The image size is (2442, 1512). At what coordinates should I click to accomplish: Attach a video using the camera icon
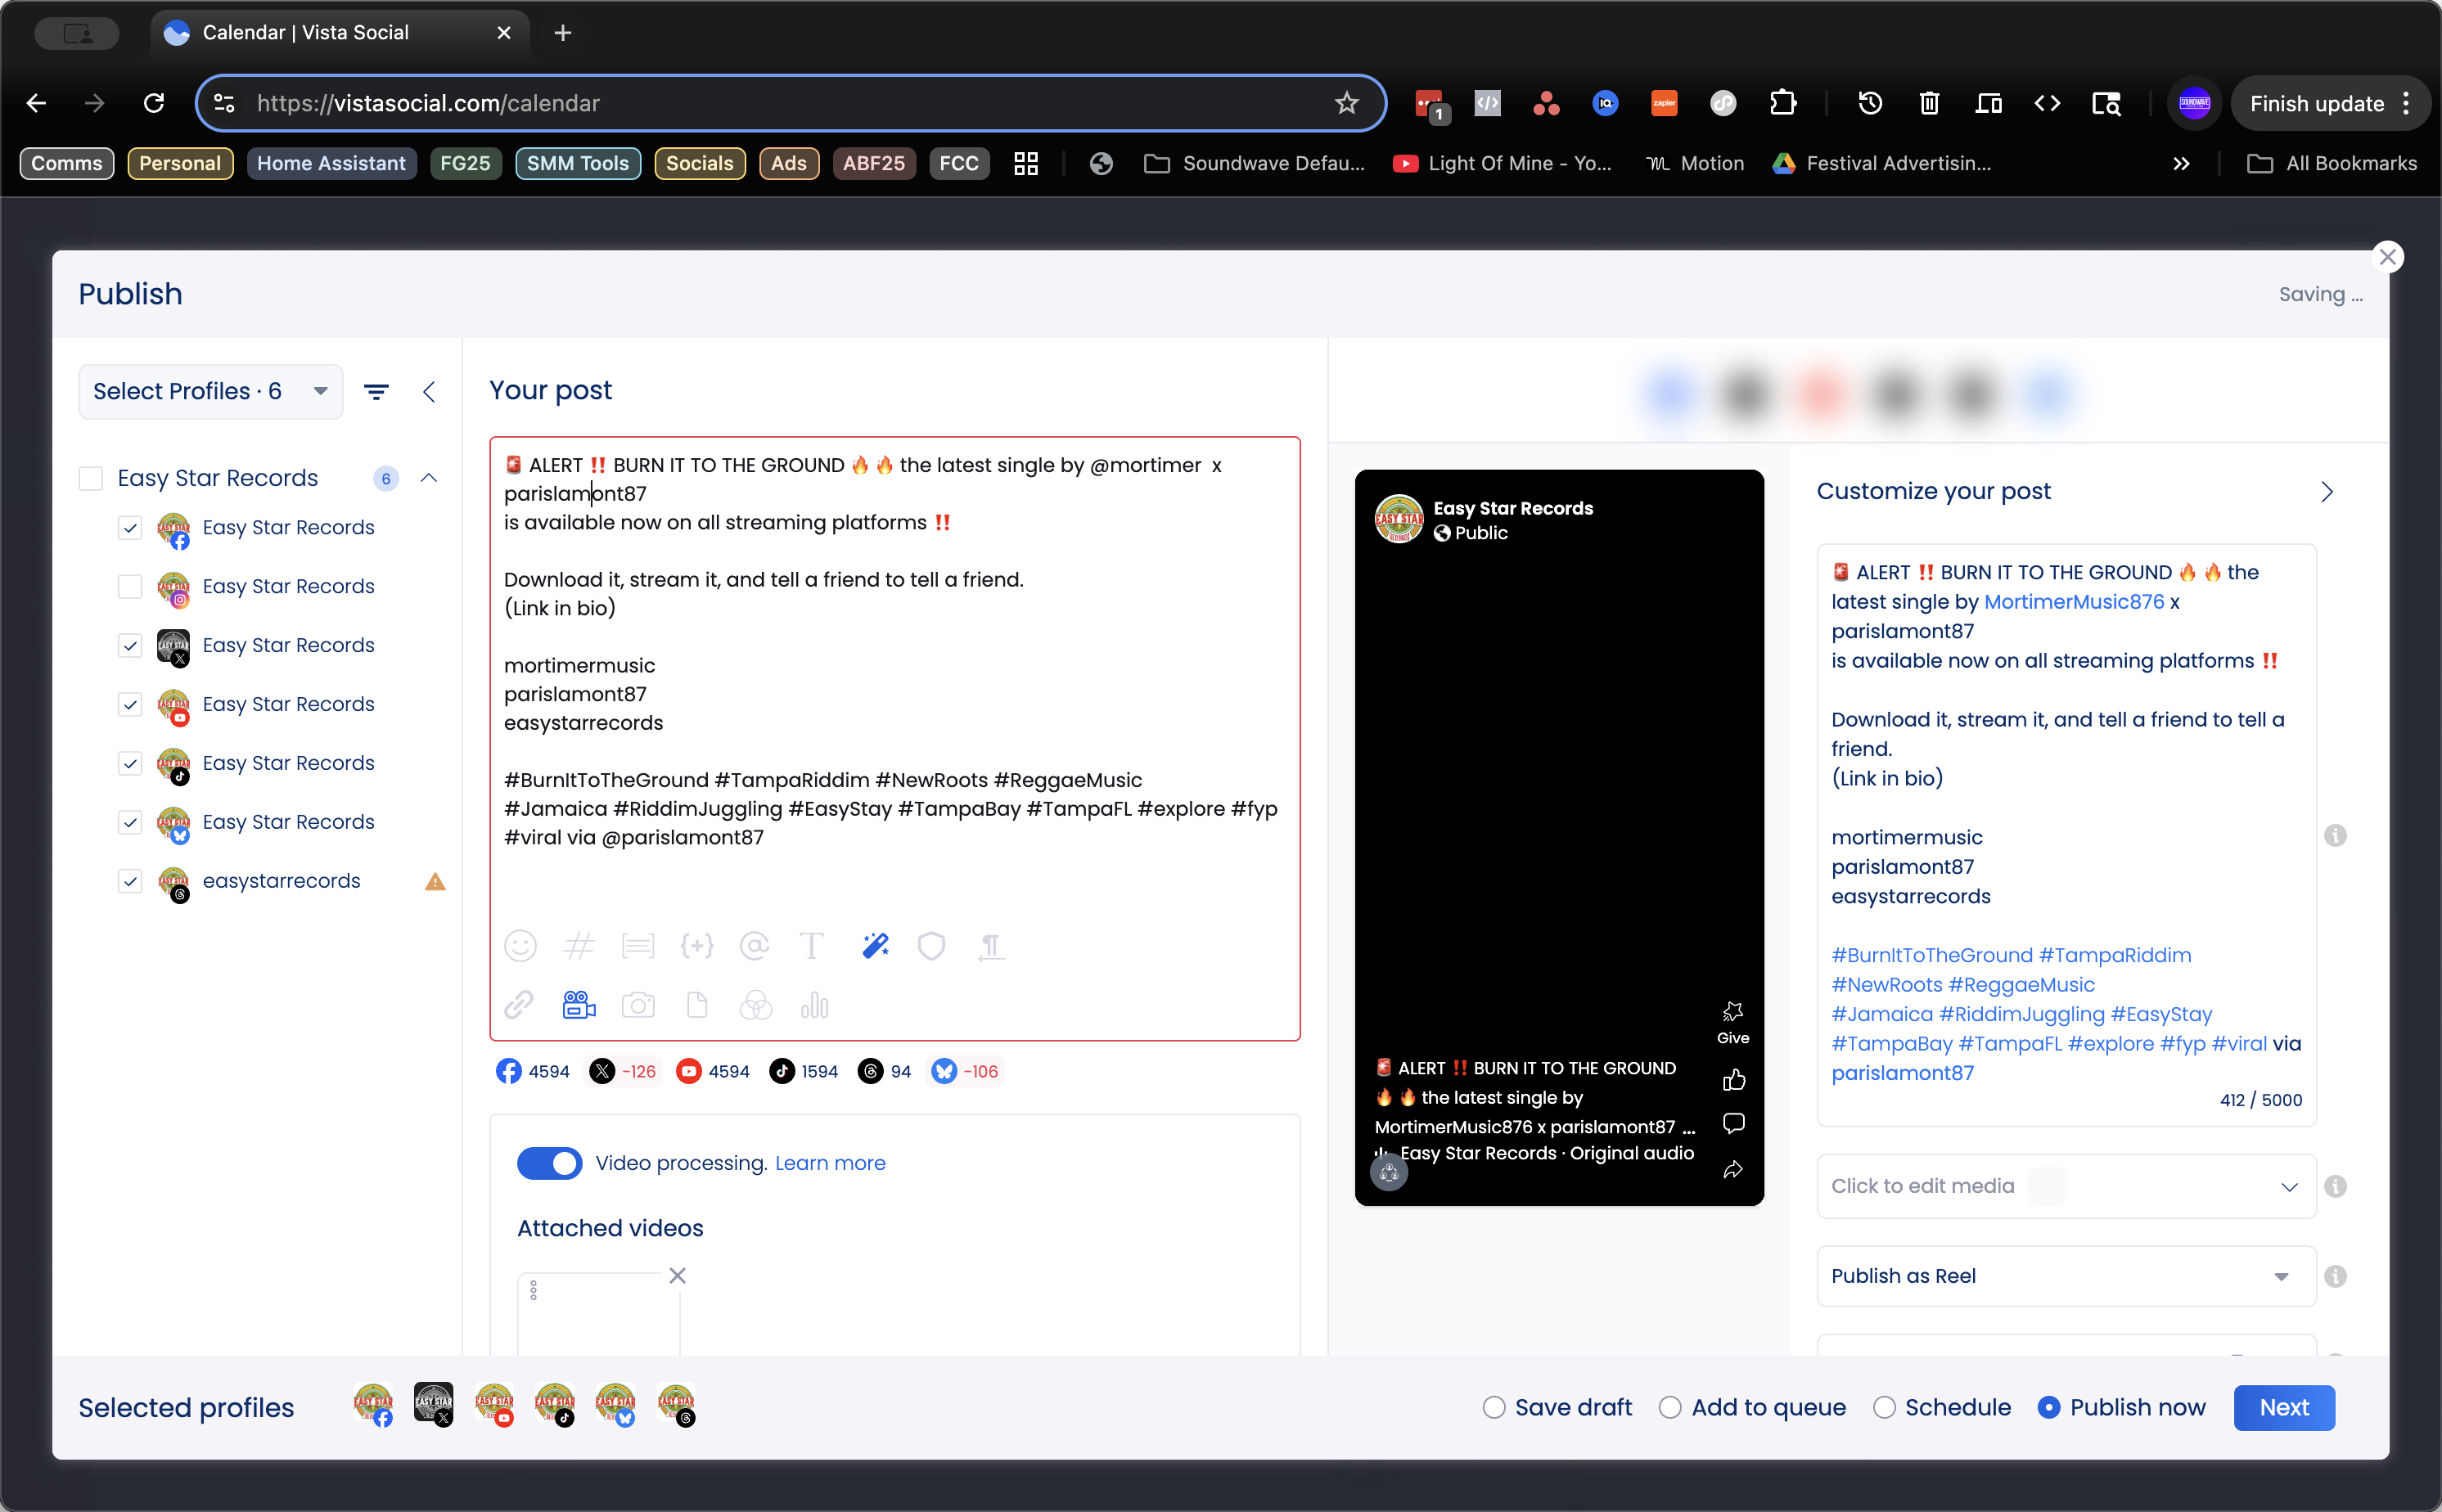pyautogui.click(x=579, y=1005)
